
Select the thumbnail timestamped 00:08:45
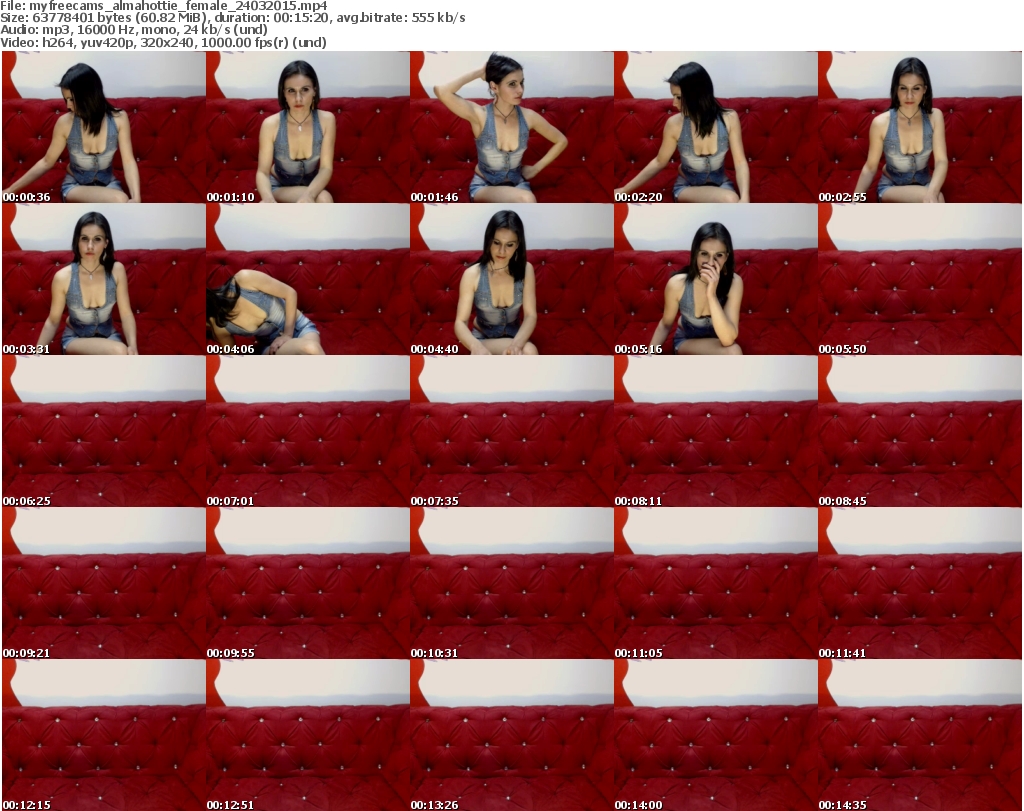(920, 431)
